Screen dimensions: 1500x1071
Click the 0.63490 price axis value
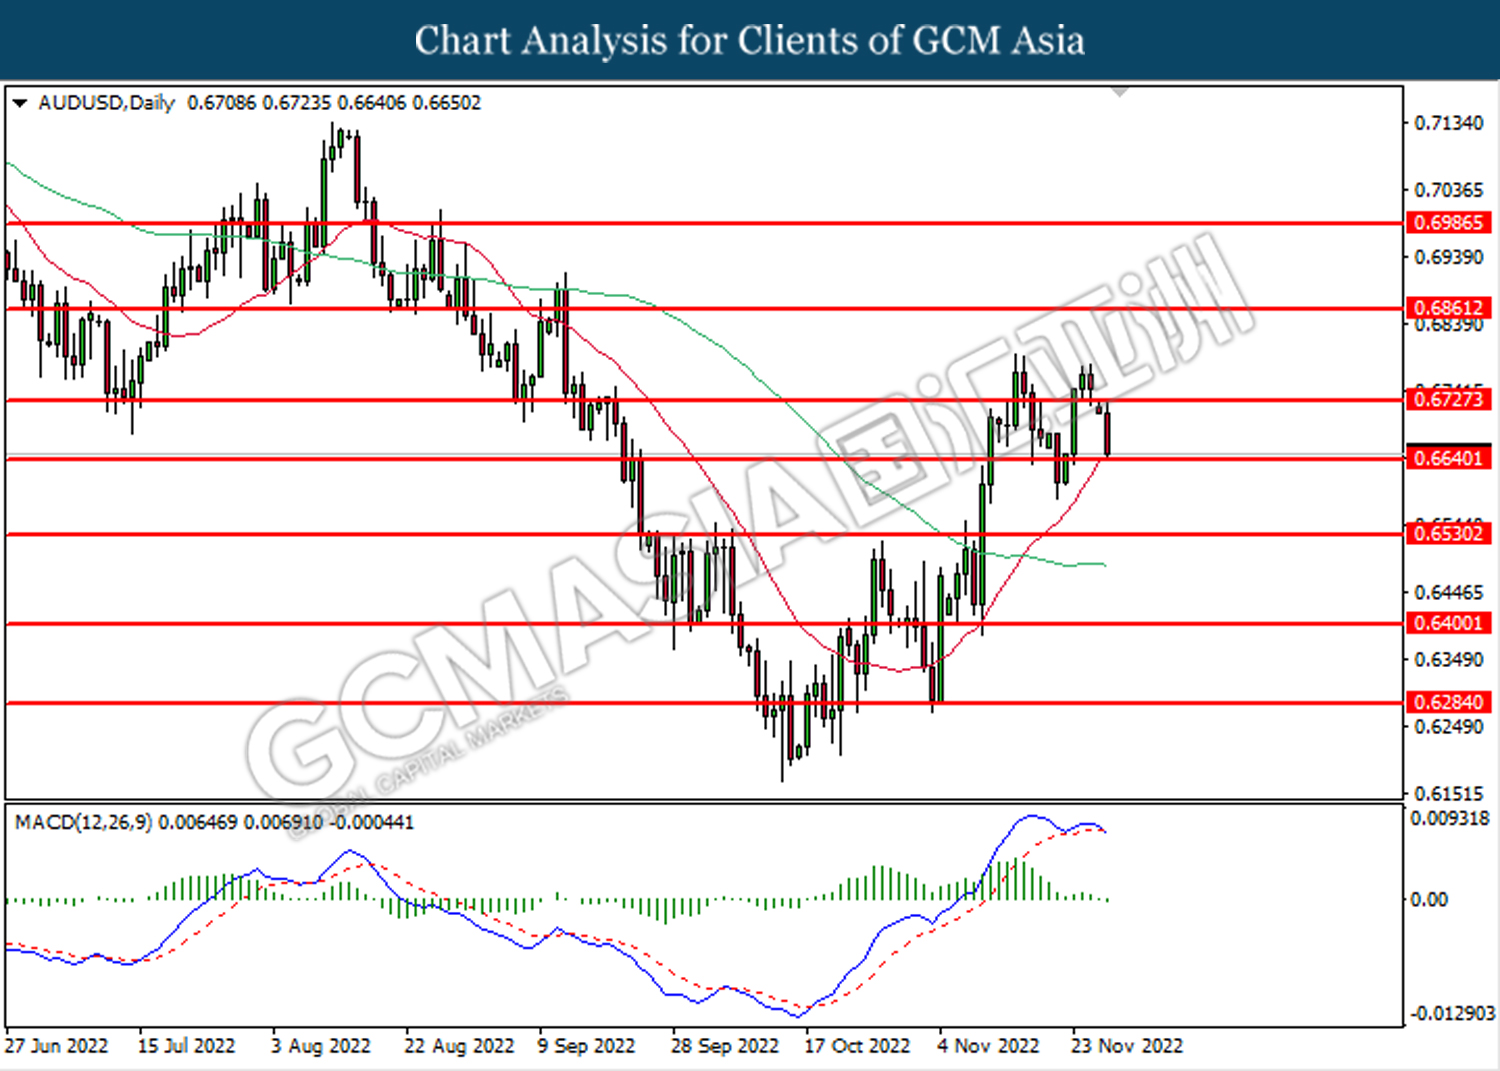point(1449,660)
